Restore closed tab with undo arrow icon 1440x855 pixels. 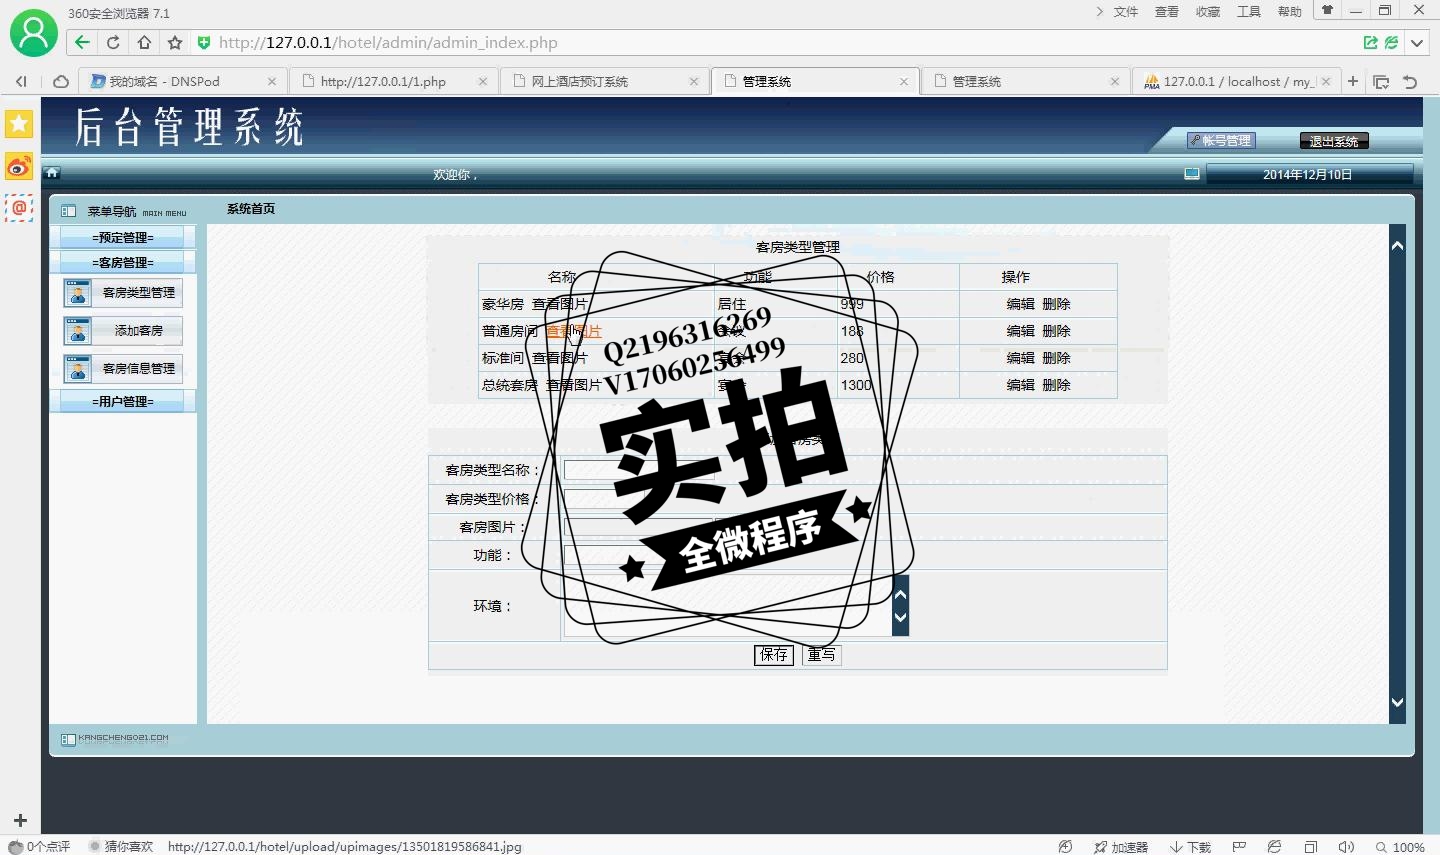pyautogui.click(x=1410, y=82)
